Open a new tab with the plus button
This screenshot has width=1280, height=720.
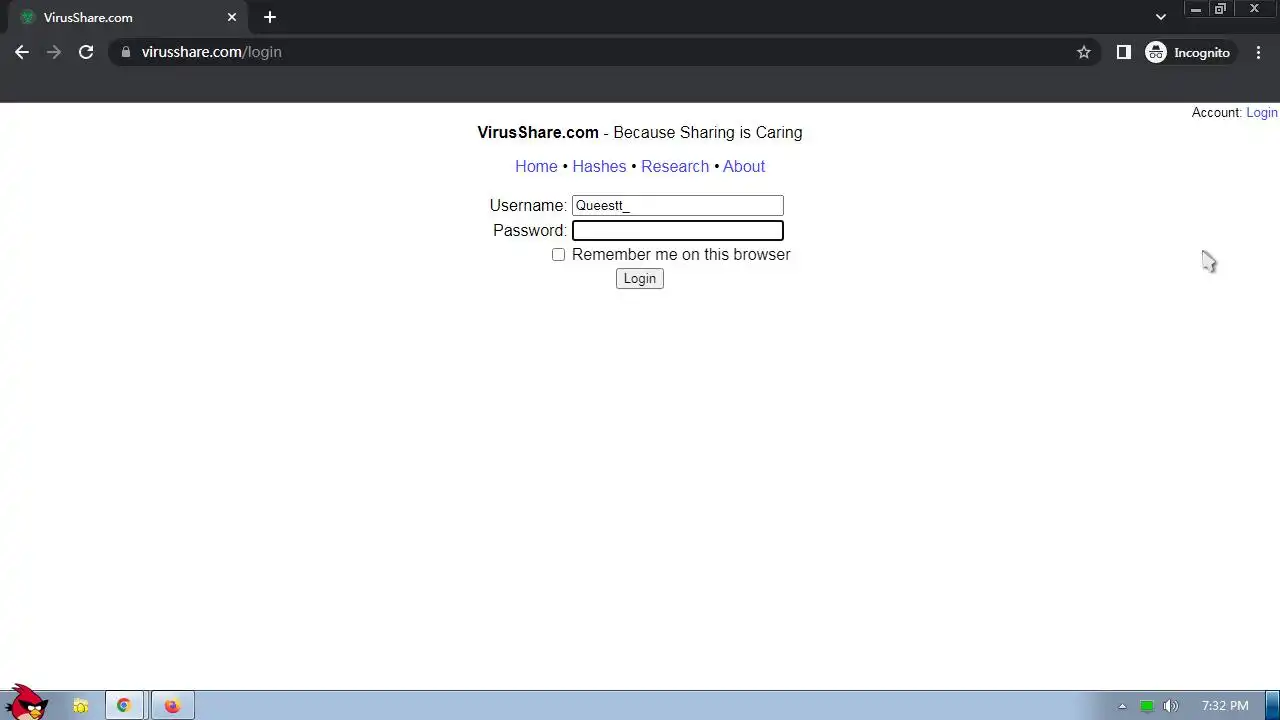pos(270,17)
